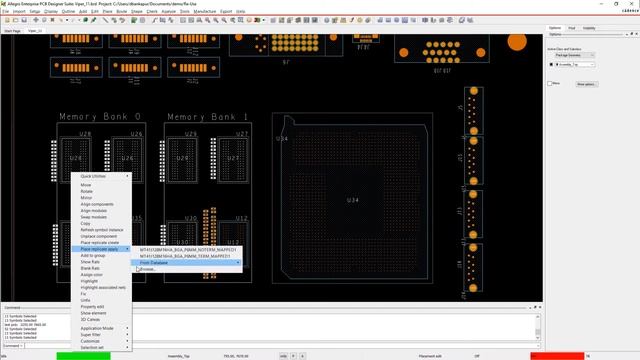Expand Selection set submenu

click(x=102, y=347)
